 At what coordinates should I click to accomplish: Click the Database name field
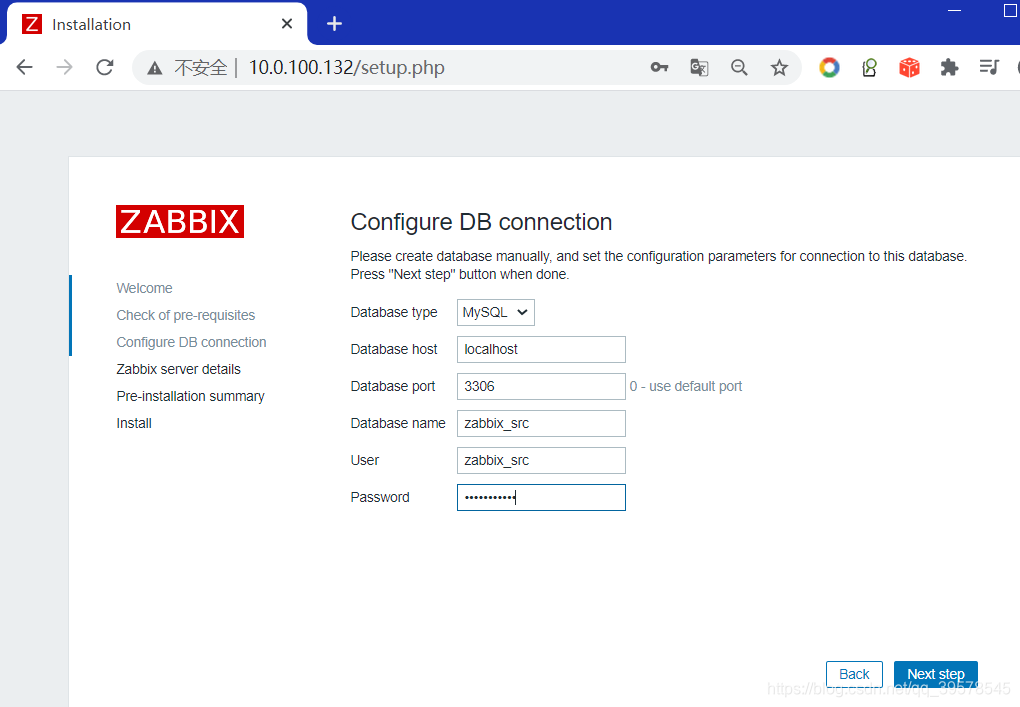tap(541, 423)
